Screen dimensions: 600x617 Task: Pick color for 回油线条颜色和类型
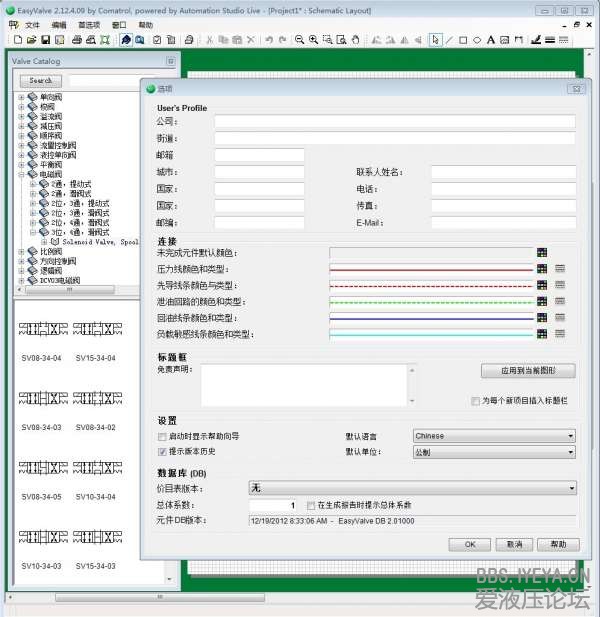click(541, 317)
